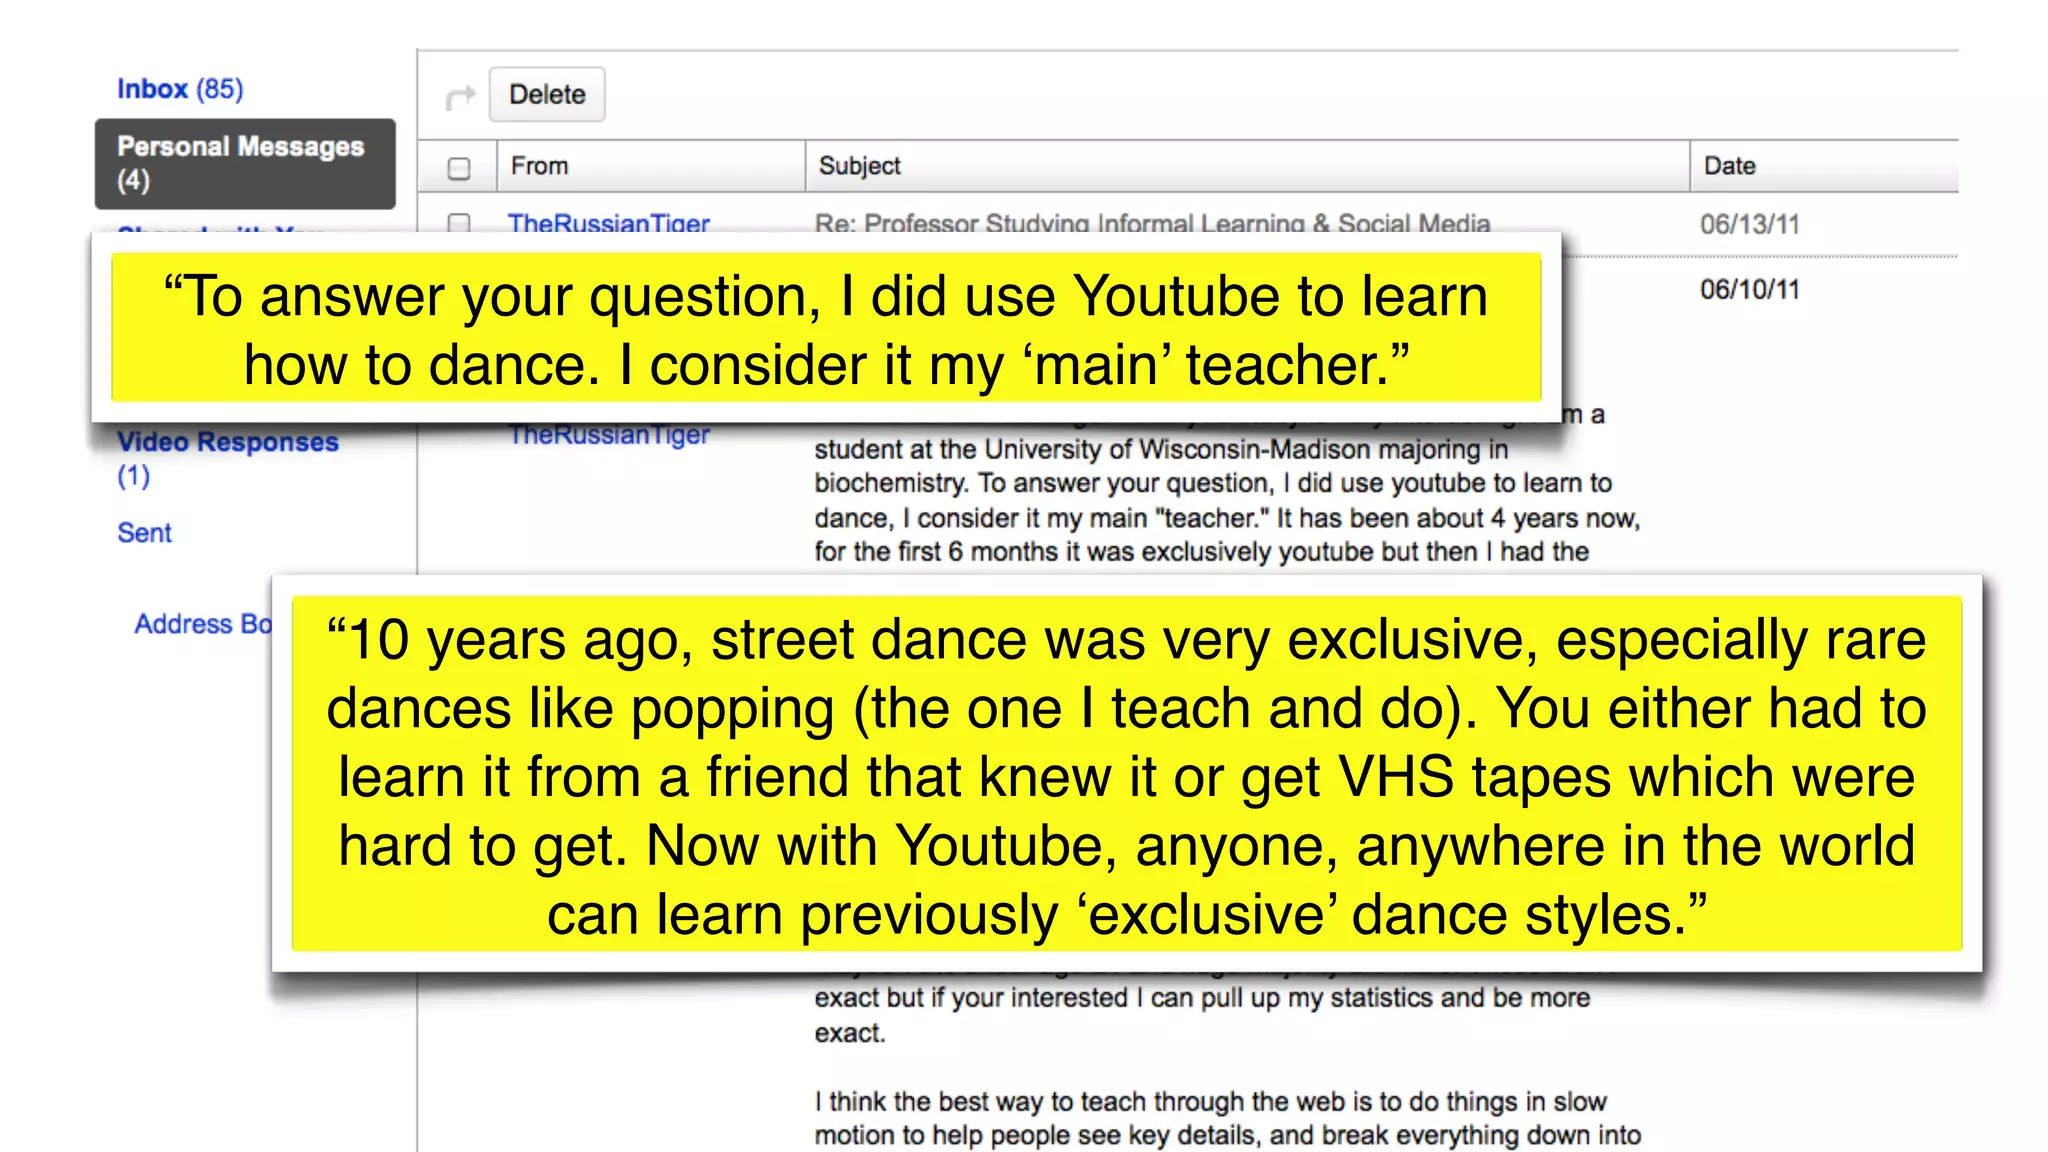This screenshot has height=1152, width=2048.
Task: Open the Address Book link
Action: click(x=202, y=624)
